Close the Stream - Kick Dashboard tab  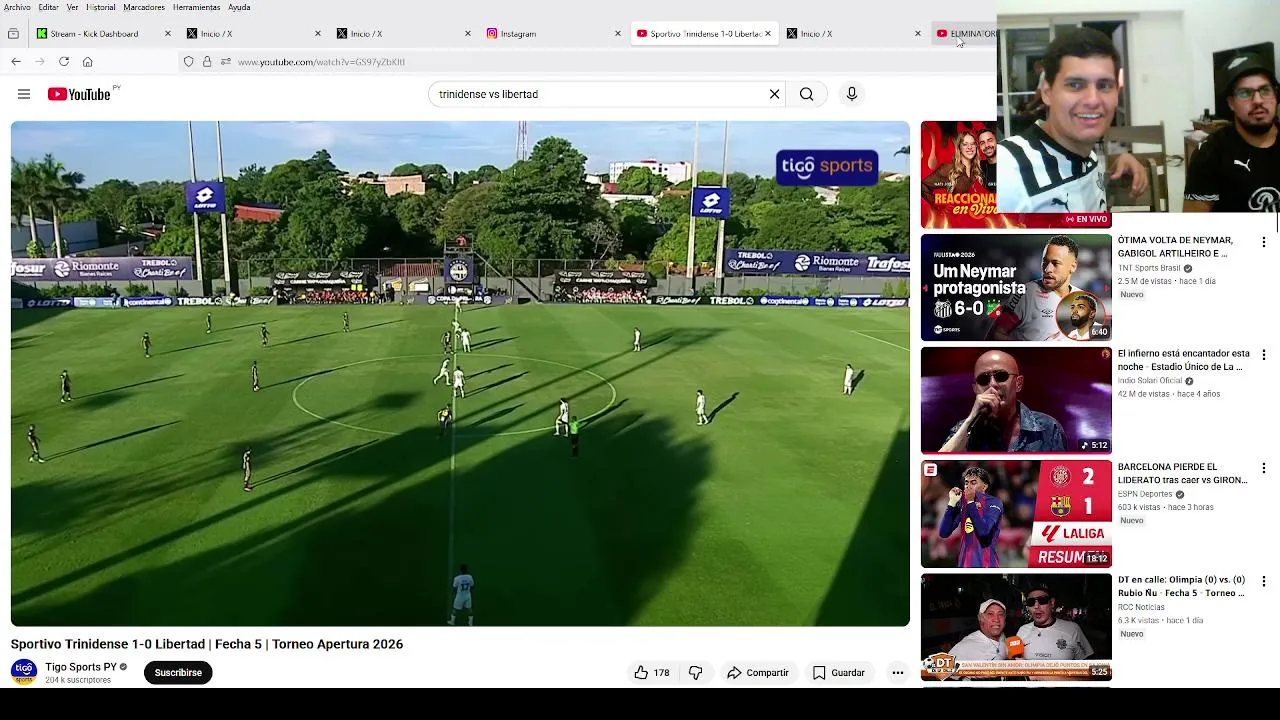(167, 34)
